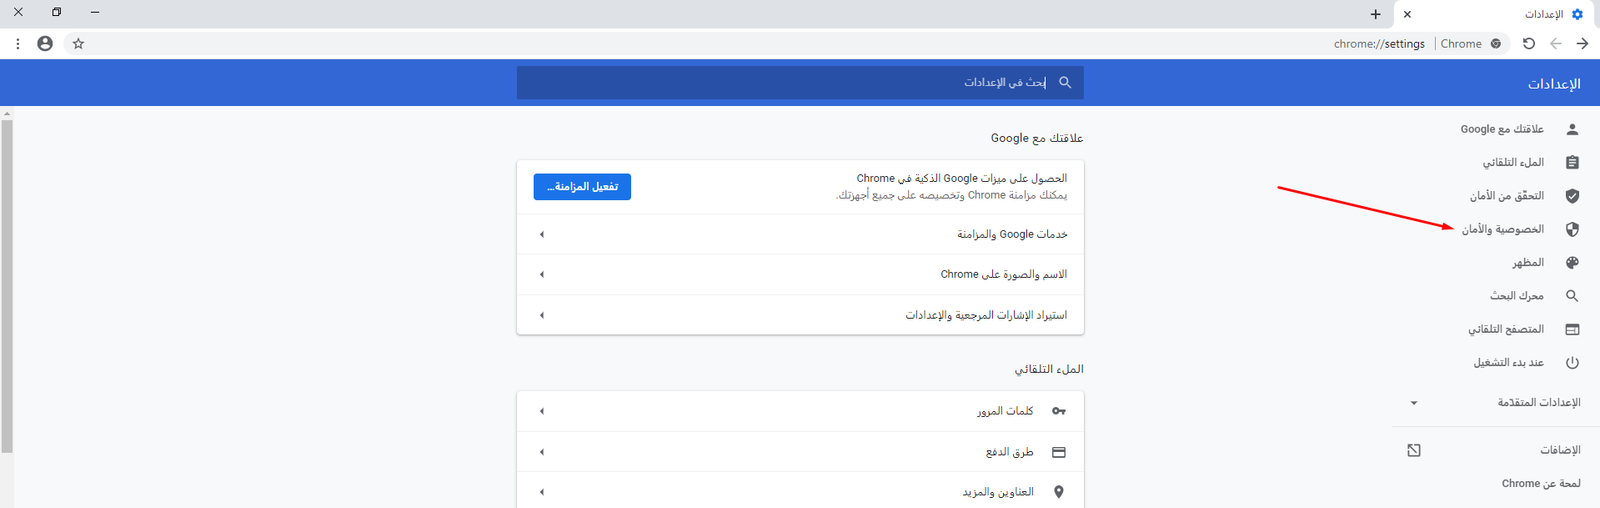Reload the page with the refresh icon
Screen dimensions: 1600x508
1528,44
